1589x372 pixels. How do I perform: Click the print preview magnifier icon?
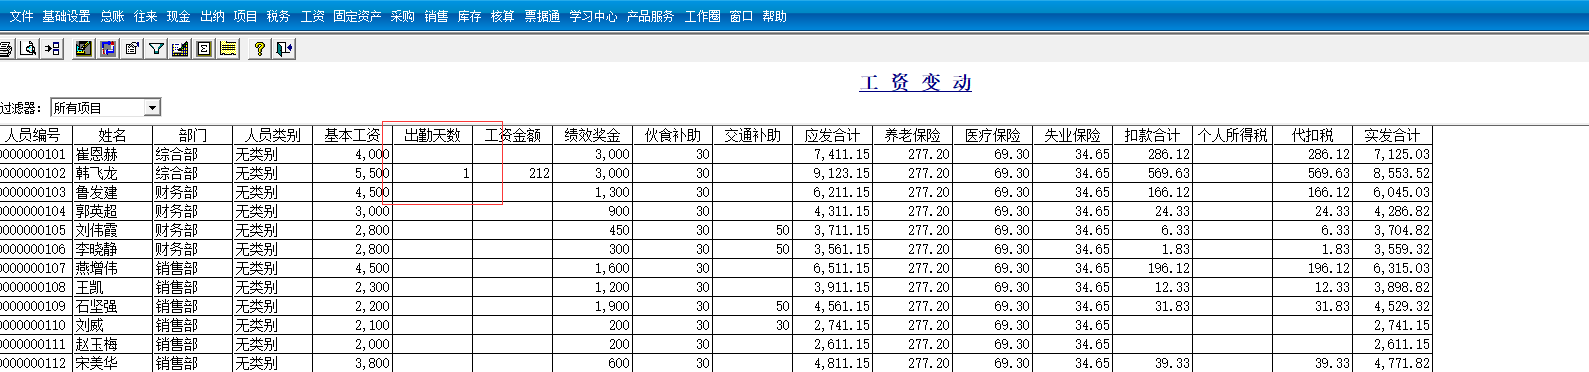click(28, 48)
